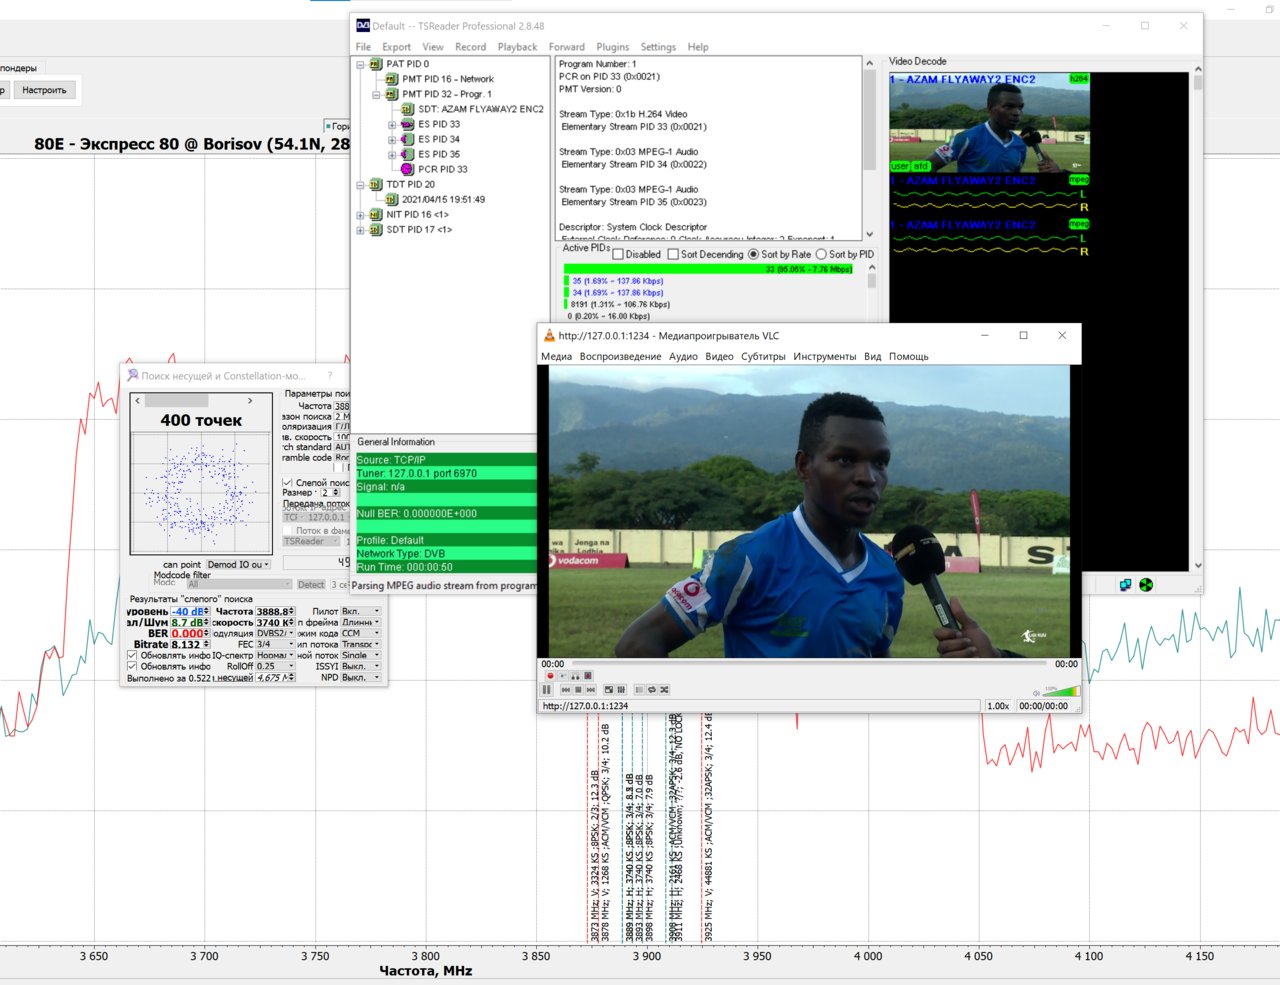Click the green circular TSReader icon

click(1146, 585)
